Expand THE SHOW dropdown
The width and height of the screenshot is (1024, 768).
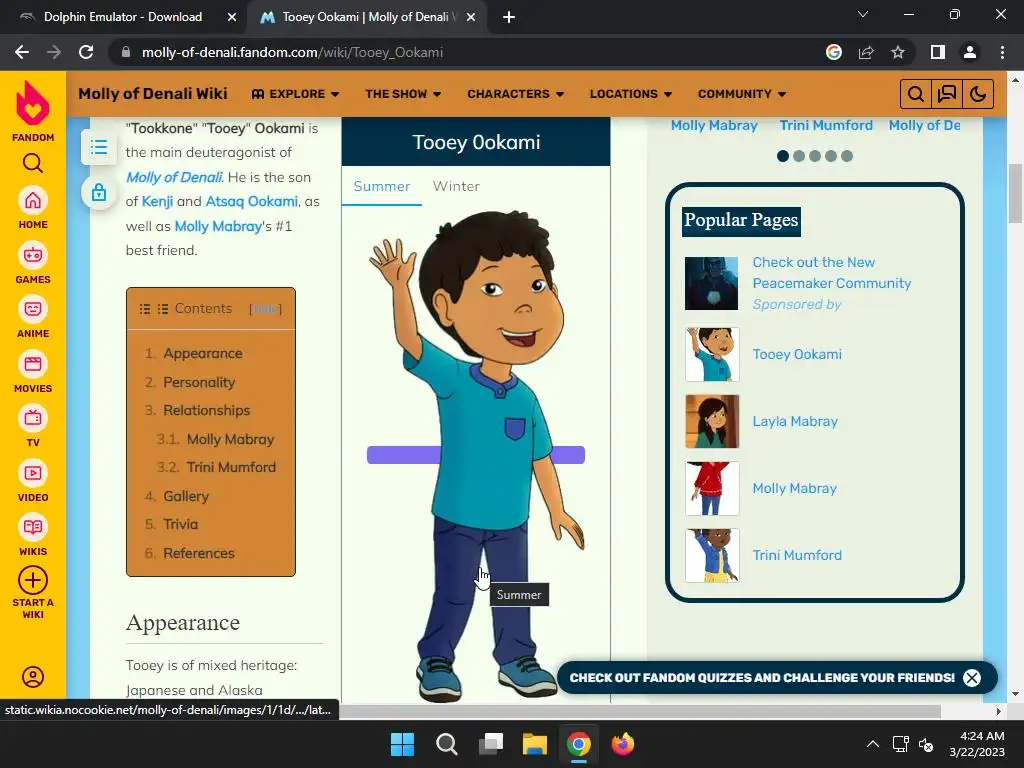click(403, 94)
